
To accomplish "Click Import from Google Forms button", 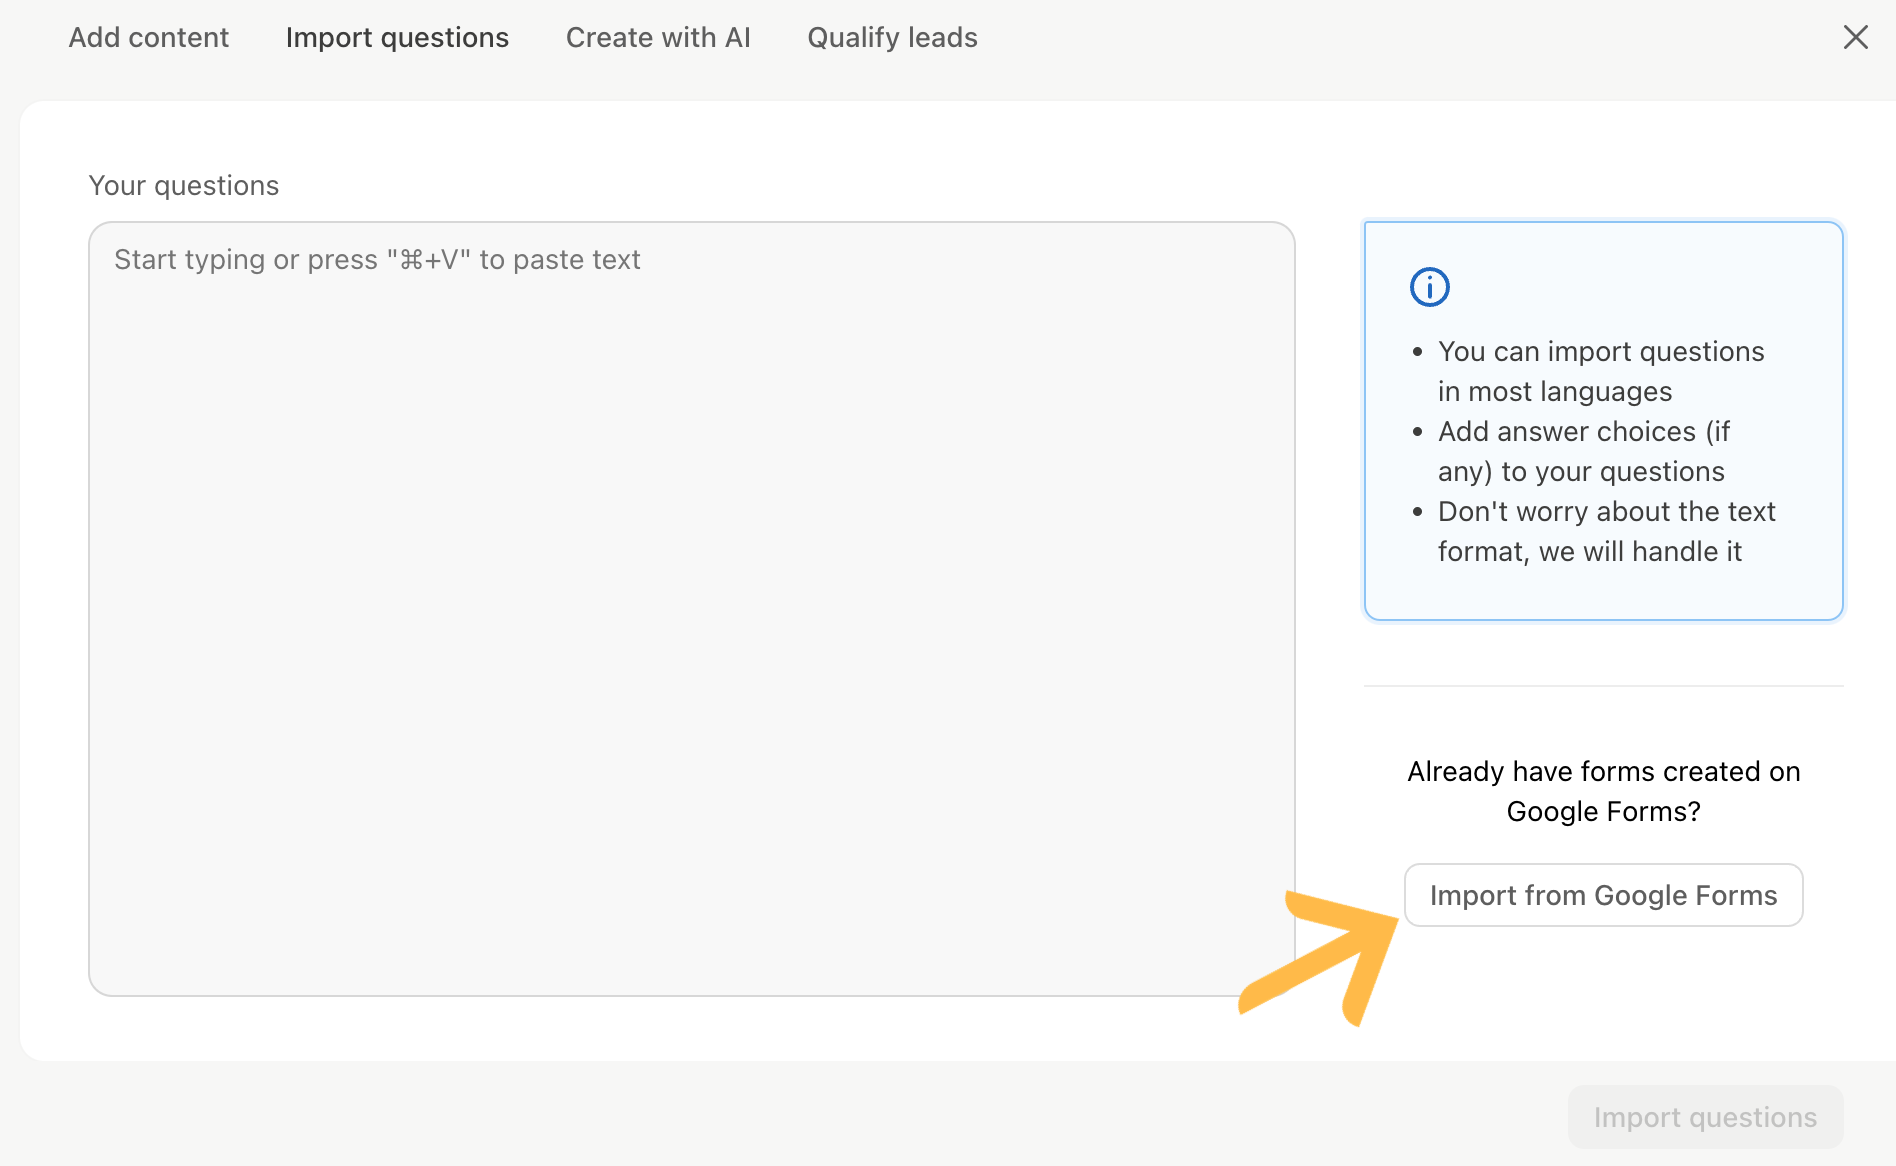I will point(1603,895).
